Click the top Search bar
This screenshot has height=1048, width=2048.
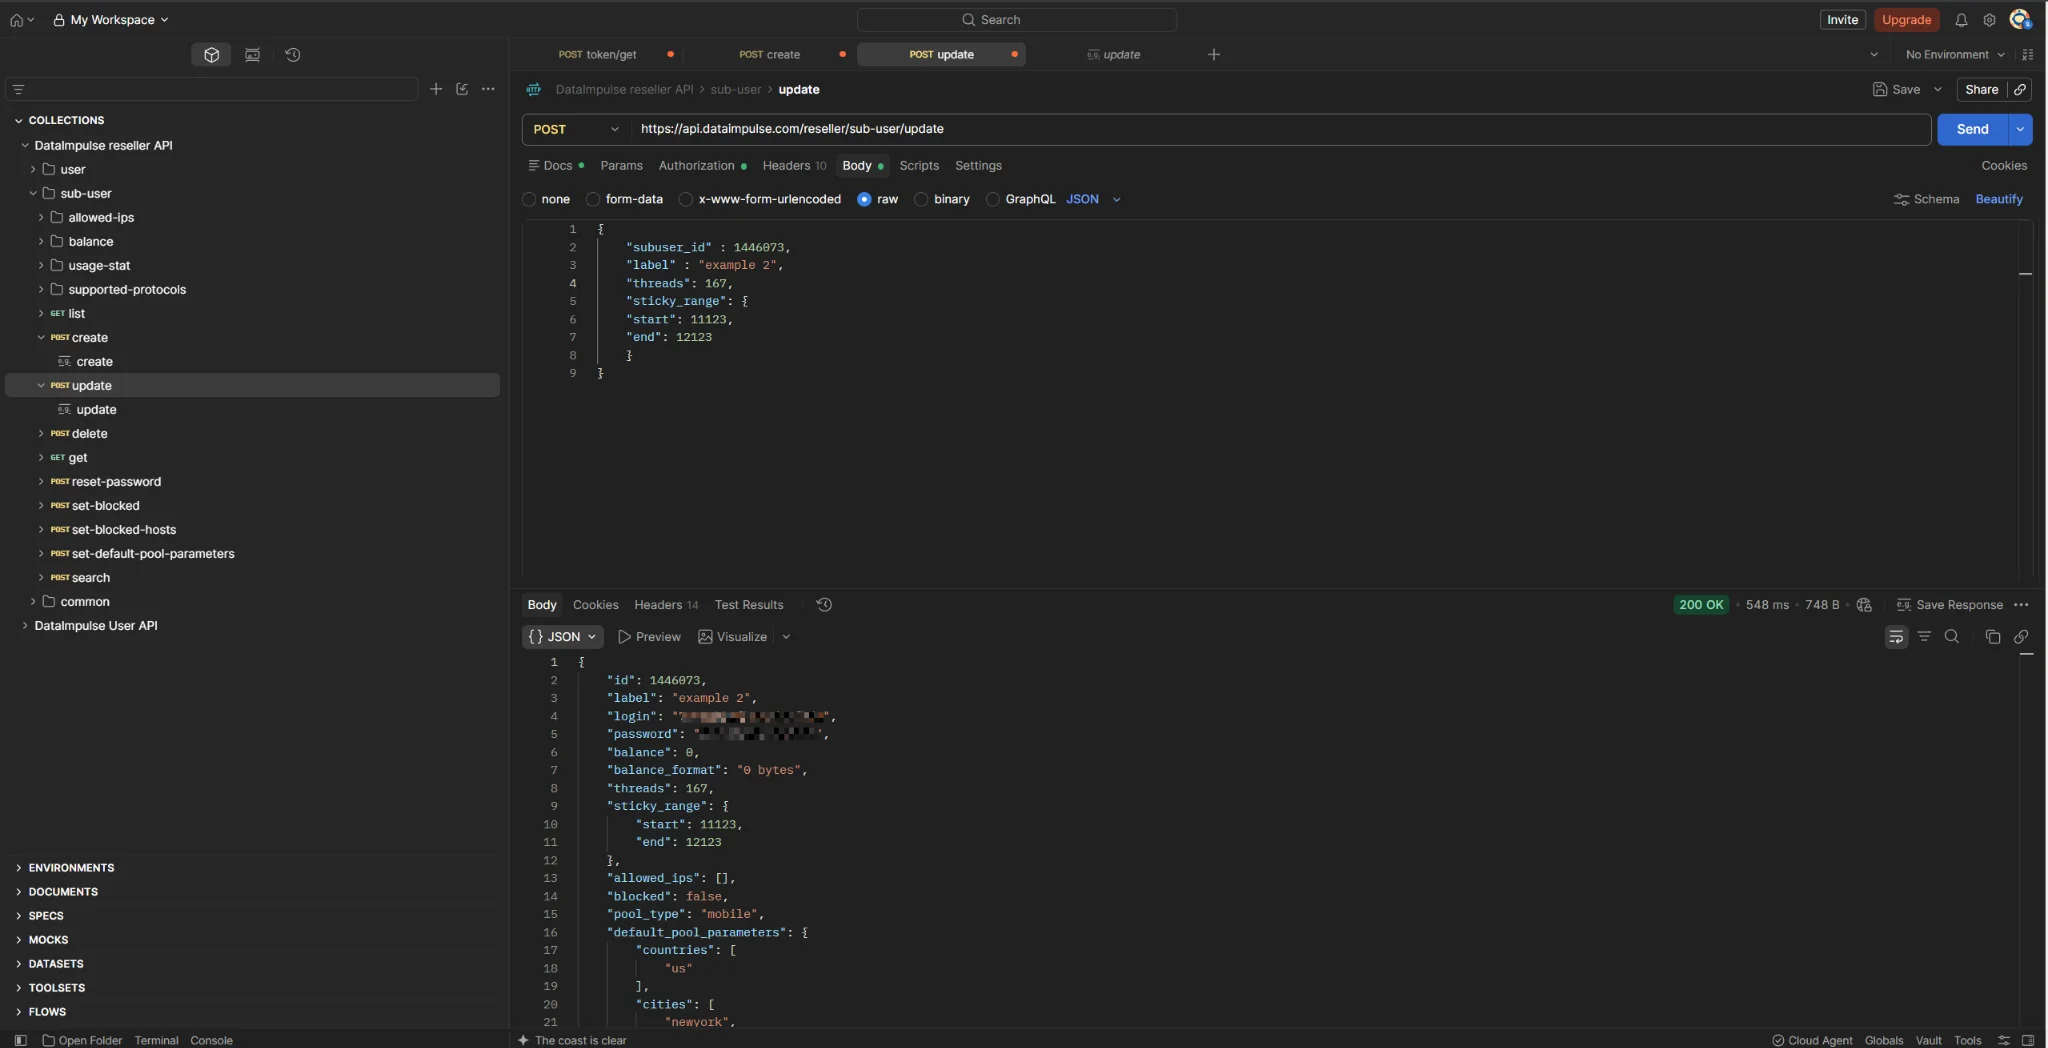[x=1017, y=20]
